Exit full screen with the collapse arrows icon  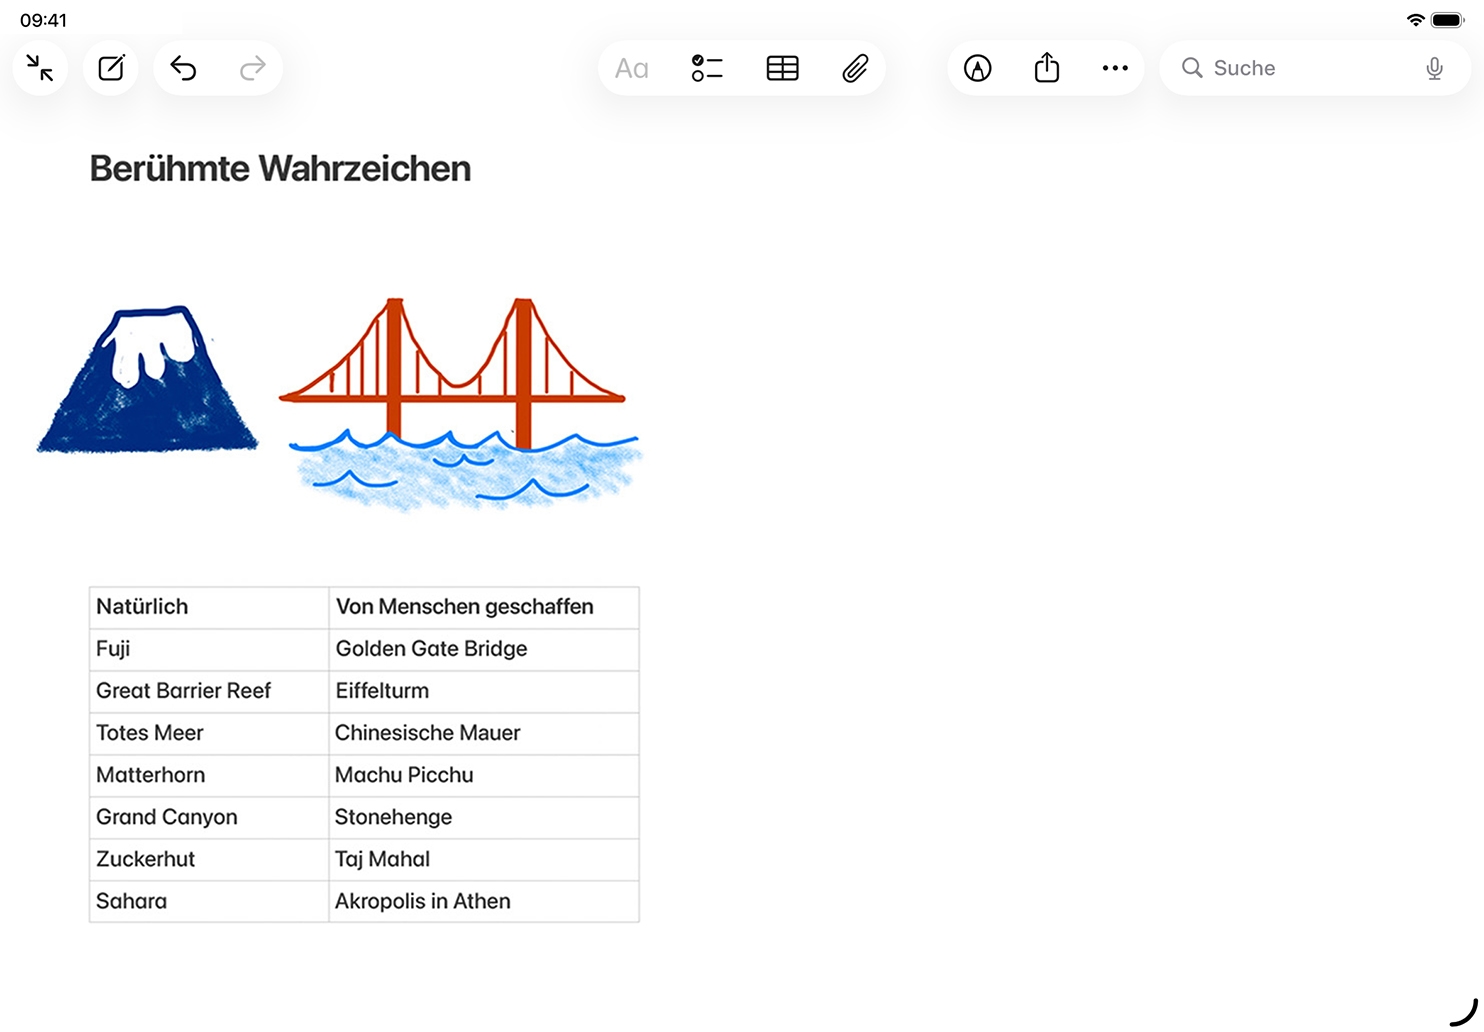click(x=40, y=68)
